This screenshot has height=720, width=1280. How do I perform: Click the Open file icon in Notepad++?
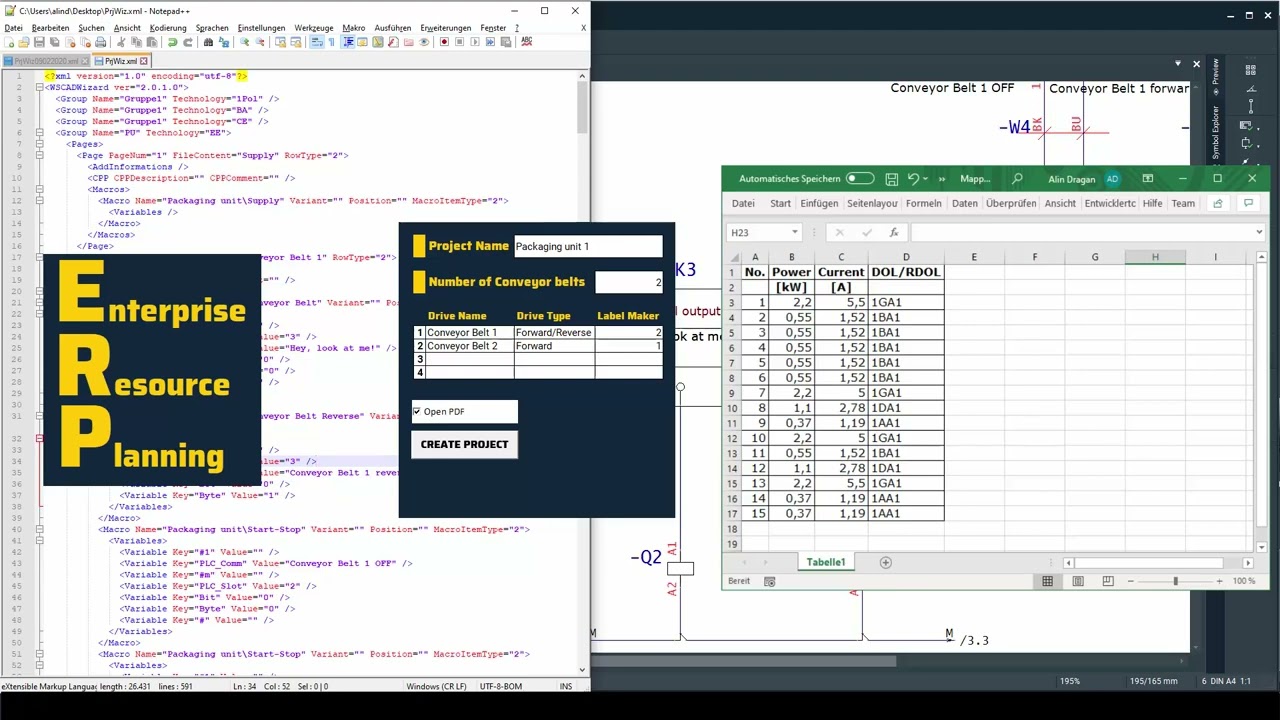coord(23,42)
